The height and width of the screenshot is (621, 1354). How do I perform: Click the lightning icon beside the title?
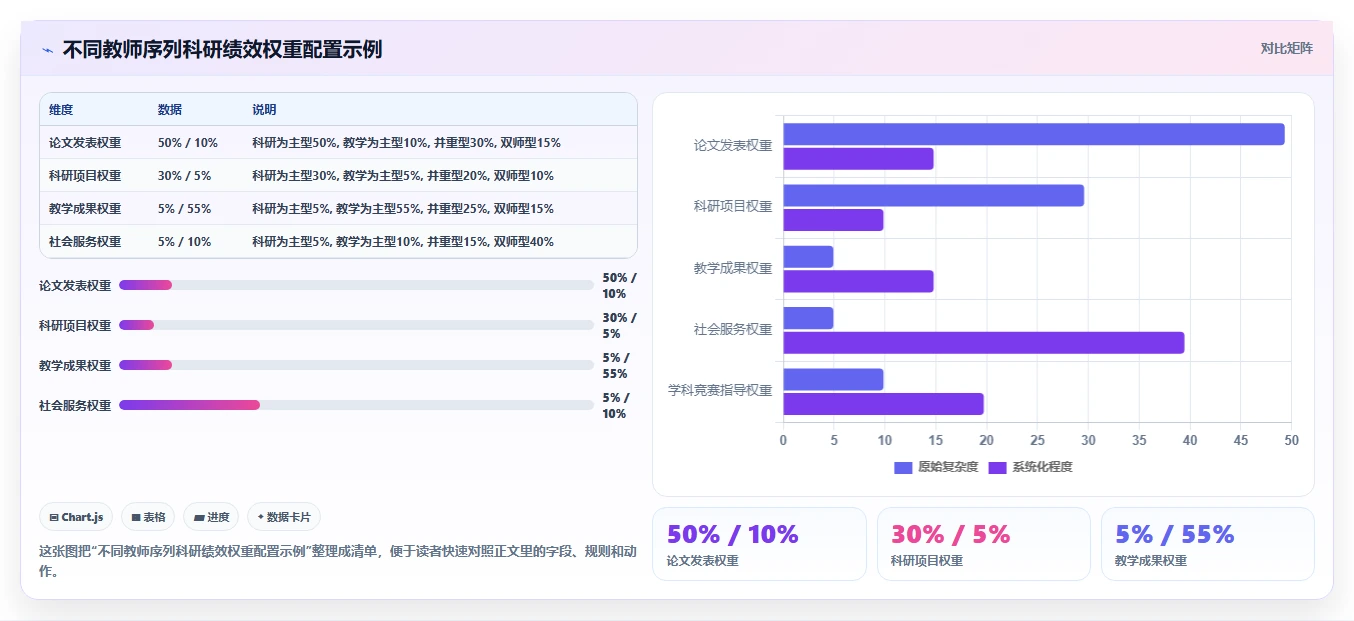click(x=47, y=50)
